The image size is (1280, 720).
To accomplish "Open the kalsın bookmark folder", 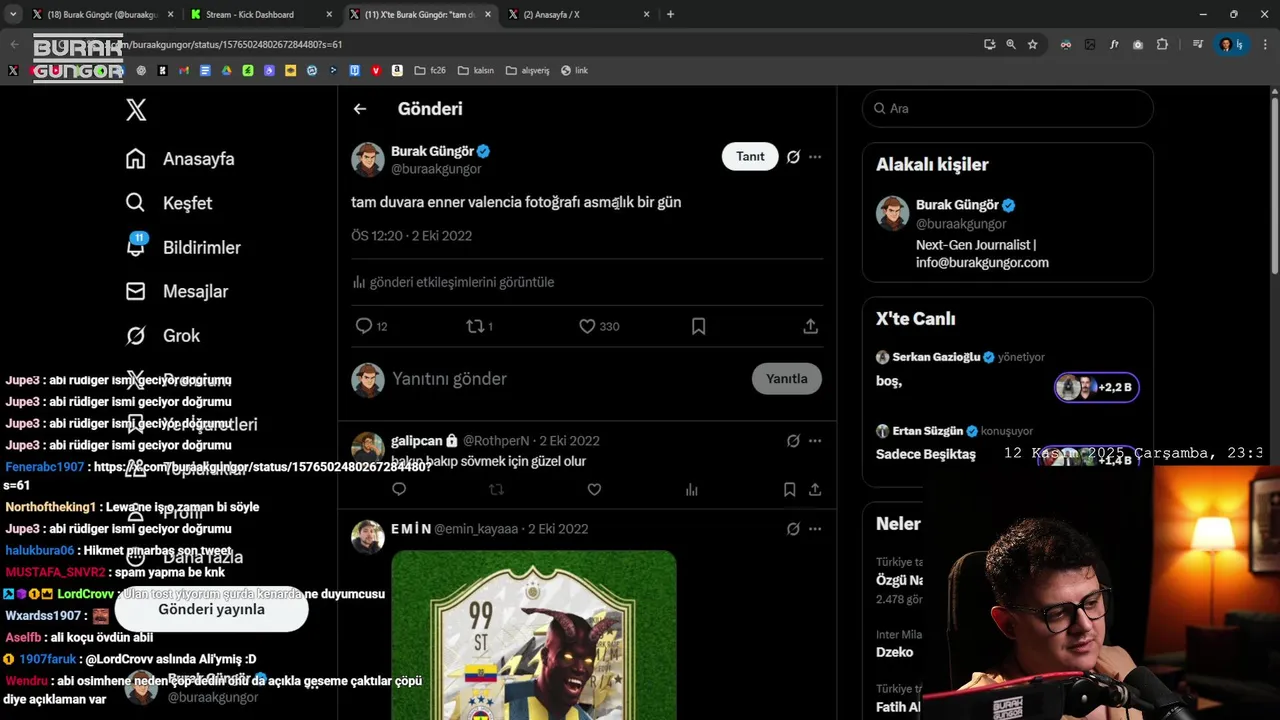I will coord(476,71).
